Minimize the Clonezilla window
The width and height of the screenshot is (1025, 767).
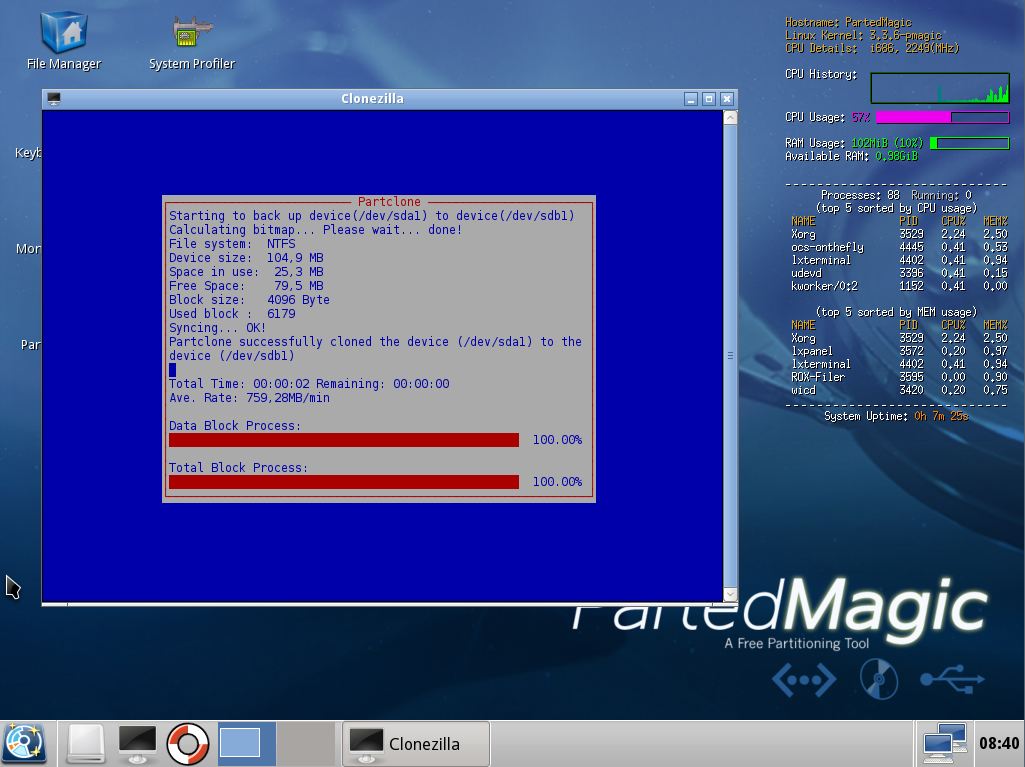click(x=691, y=99)
